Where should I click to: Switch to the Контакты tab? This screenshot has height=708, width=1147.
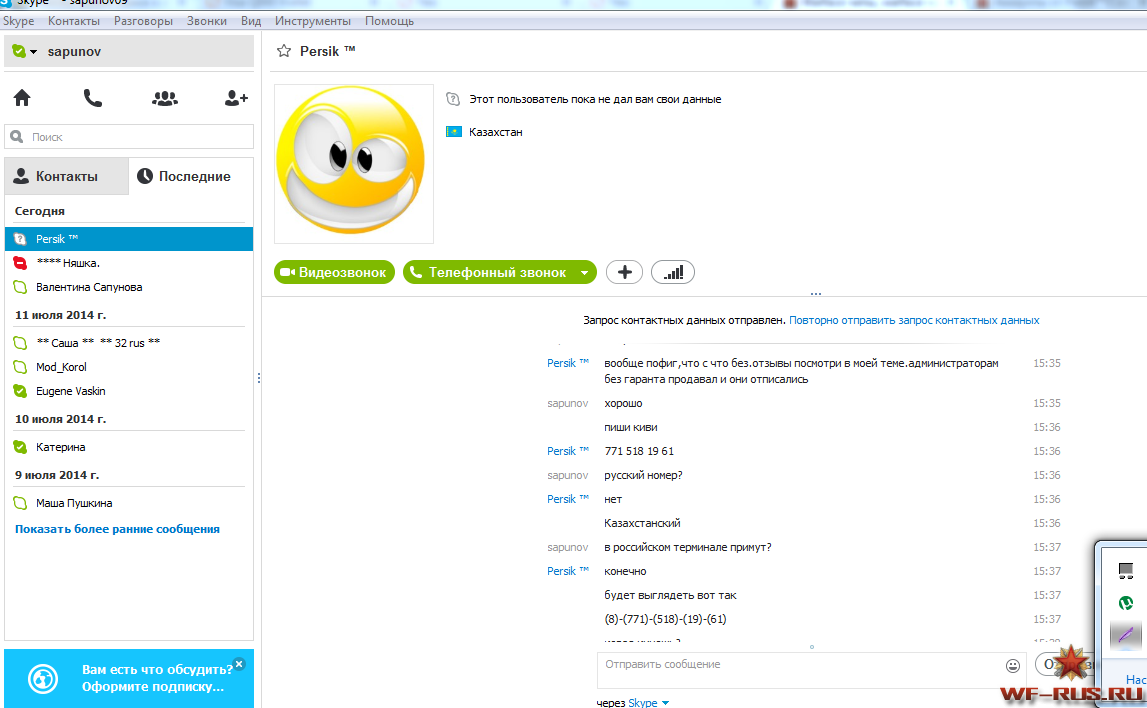(66, 176)
